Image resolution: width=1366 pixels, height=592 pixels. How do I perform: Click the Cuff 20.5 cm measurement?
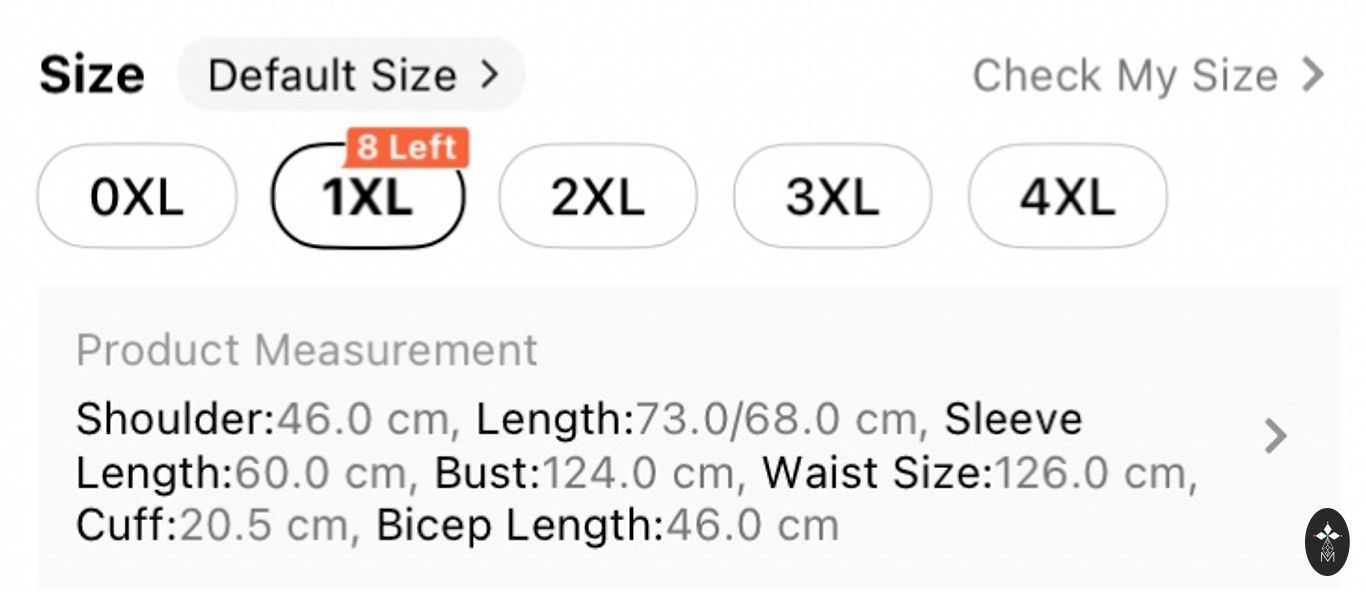pyautogui.click(x=216, y=525)
